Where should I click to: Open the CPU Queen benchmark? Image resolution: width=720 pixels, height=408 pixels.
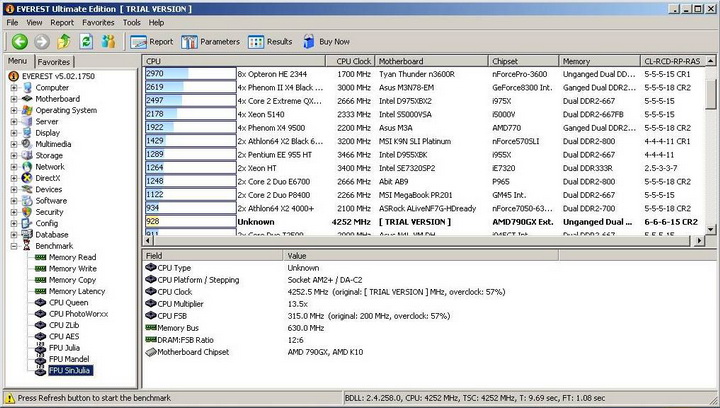[68, 302]
